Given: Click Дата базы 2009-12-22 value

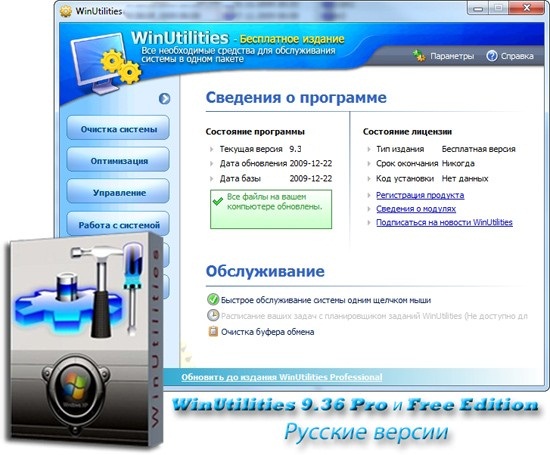Looking at the screenshot, I should [310, 179].
